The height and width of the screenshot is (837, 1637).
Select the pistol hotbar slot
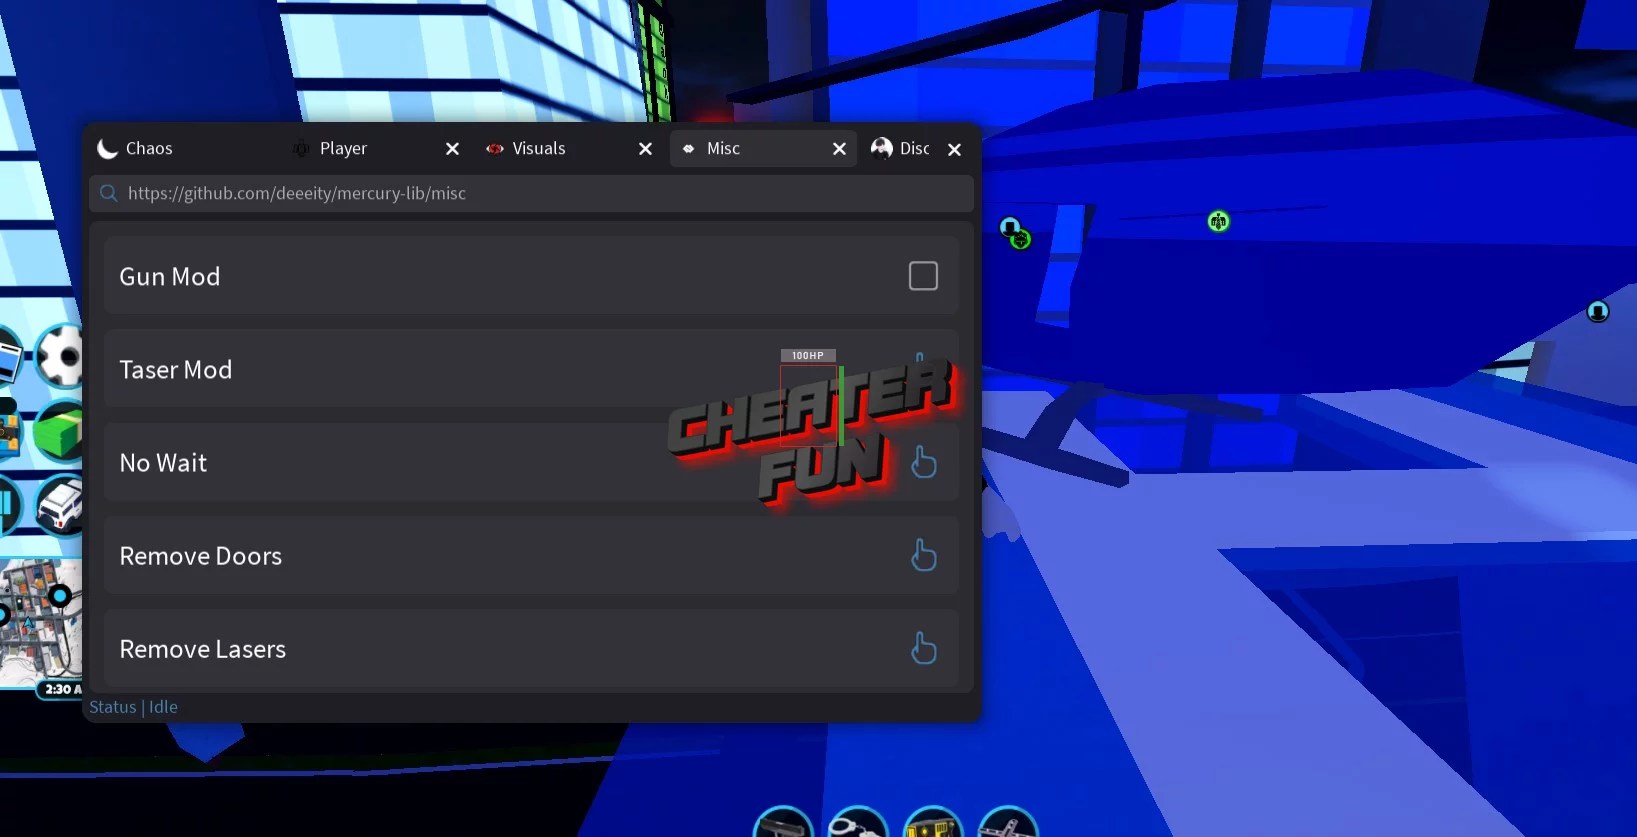pyautogui.click(x=783, y=822)
